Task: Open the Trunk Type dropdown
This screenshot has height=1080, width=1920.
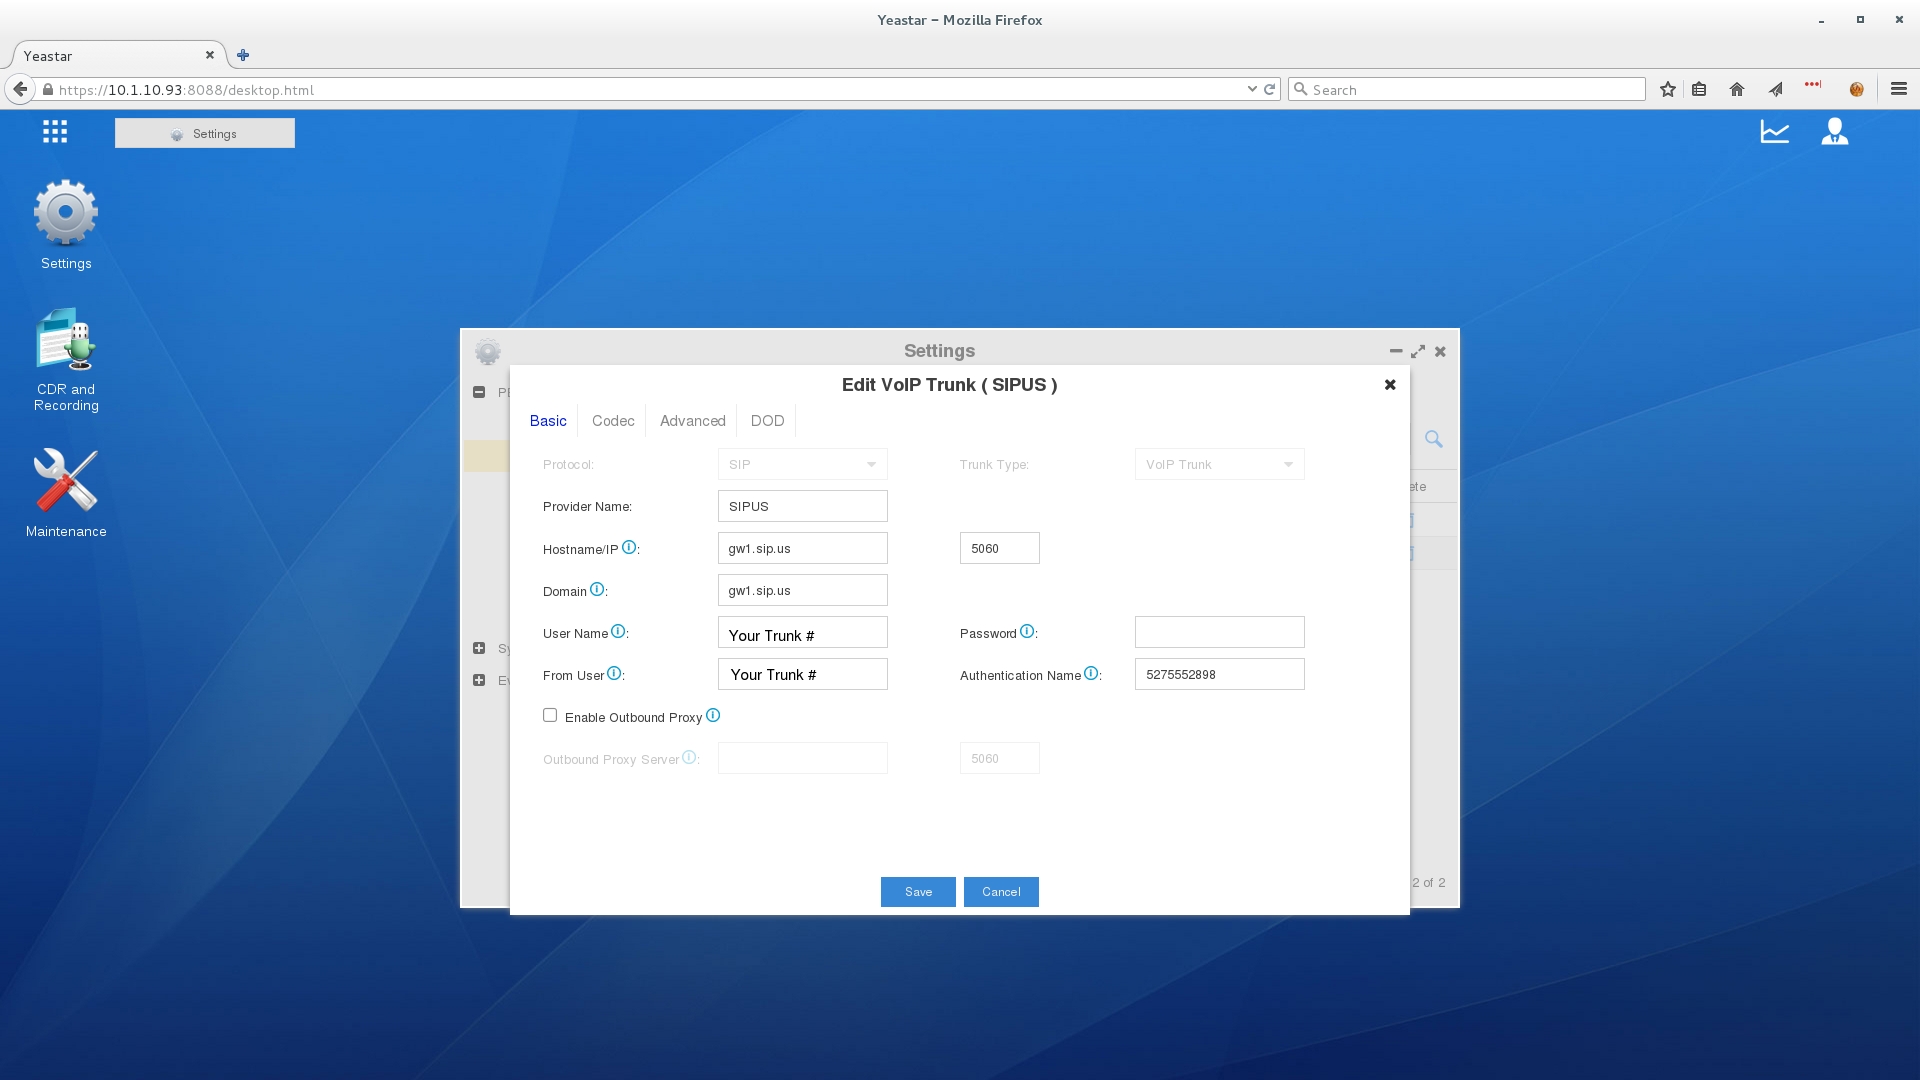Action: pos(1219,464)
